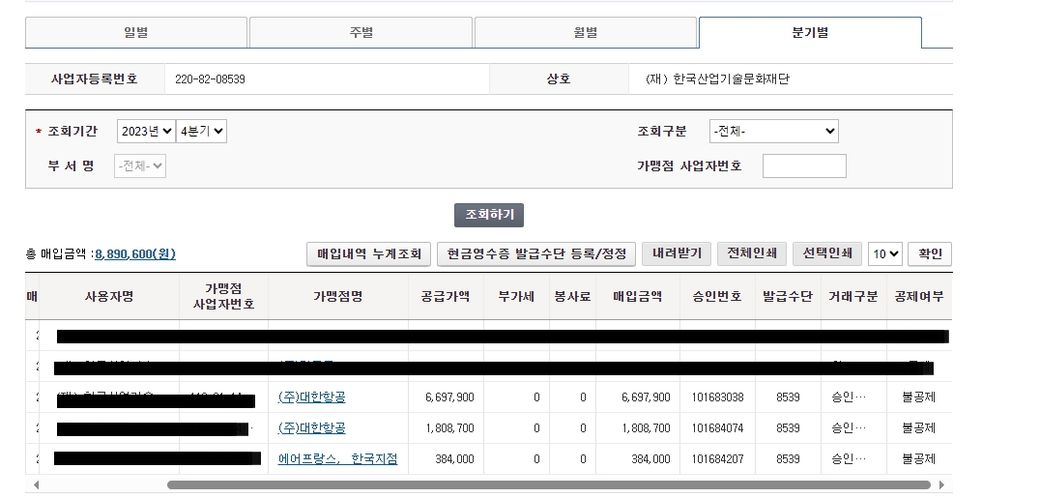Viewport: 1040px width, 504px height.
Task: Click 현금영수증 발급수단 등록/정정 button
Action: pos(536,254)
